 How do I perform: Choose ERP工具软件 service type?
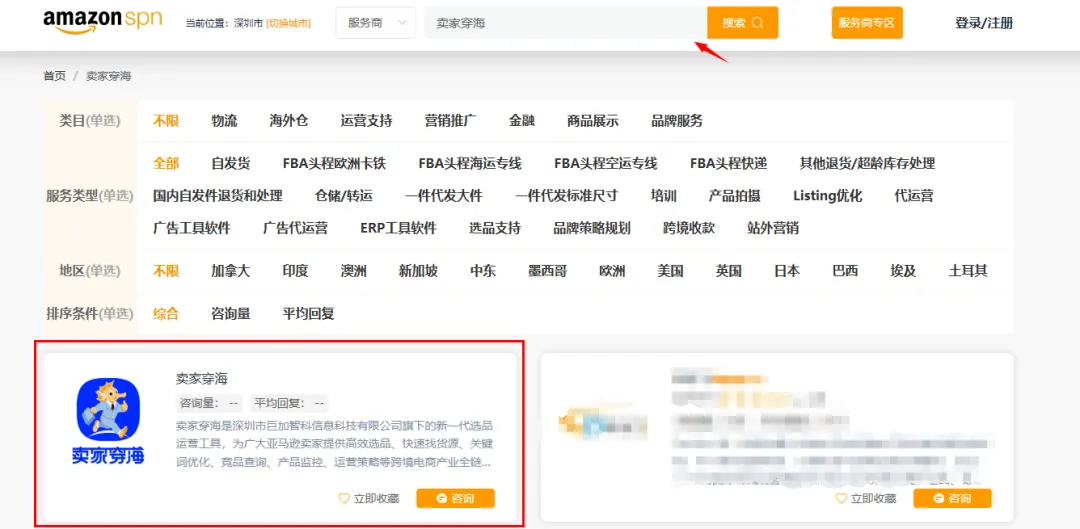point(399,228)
